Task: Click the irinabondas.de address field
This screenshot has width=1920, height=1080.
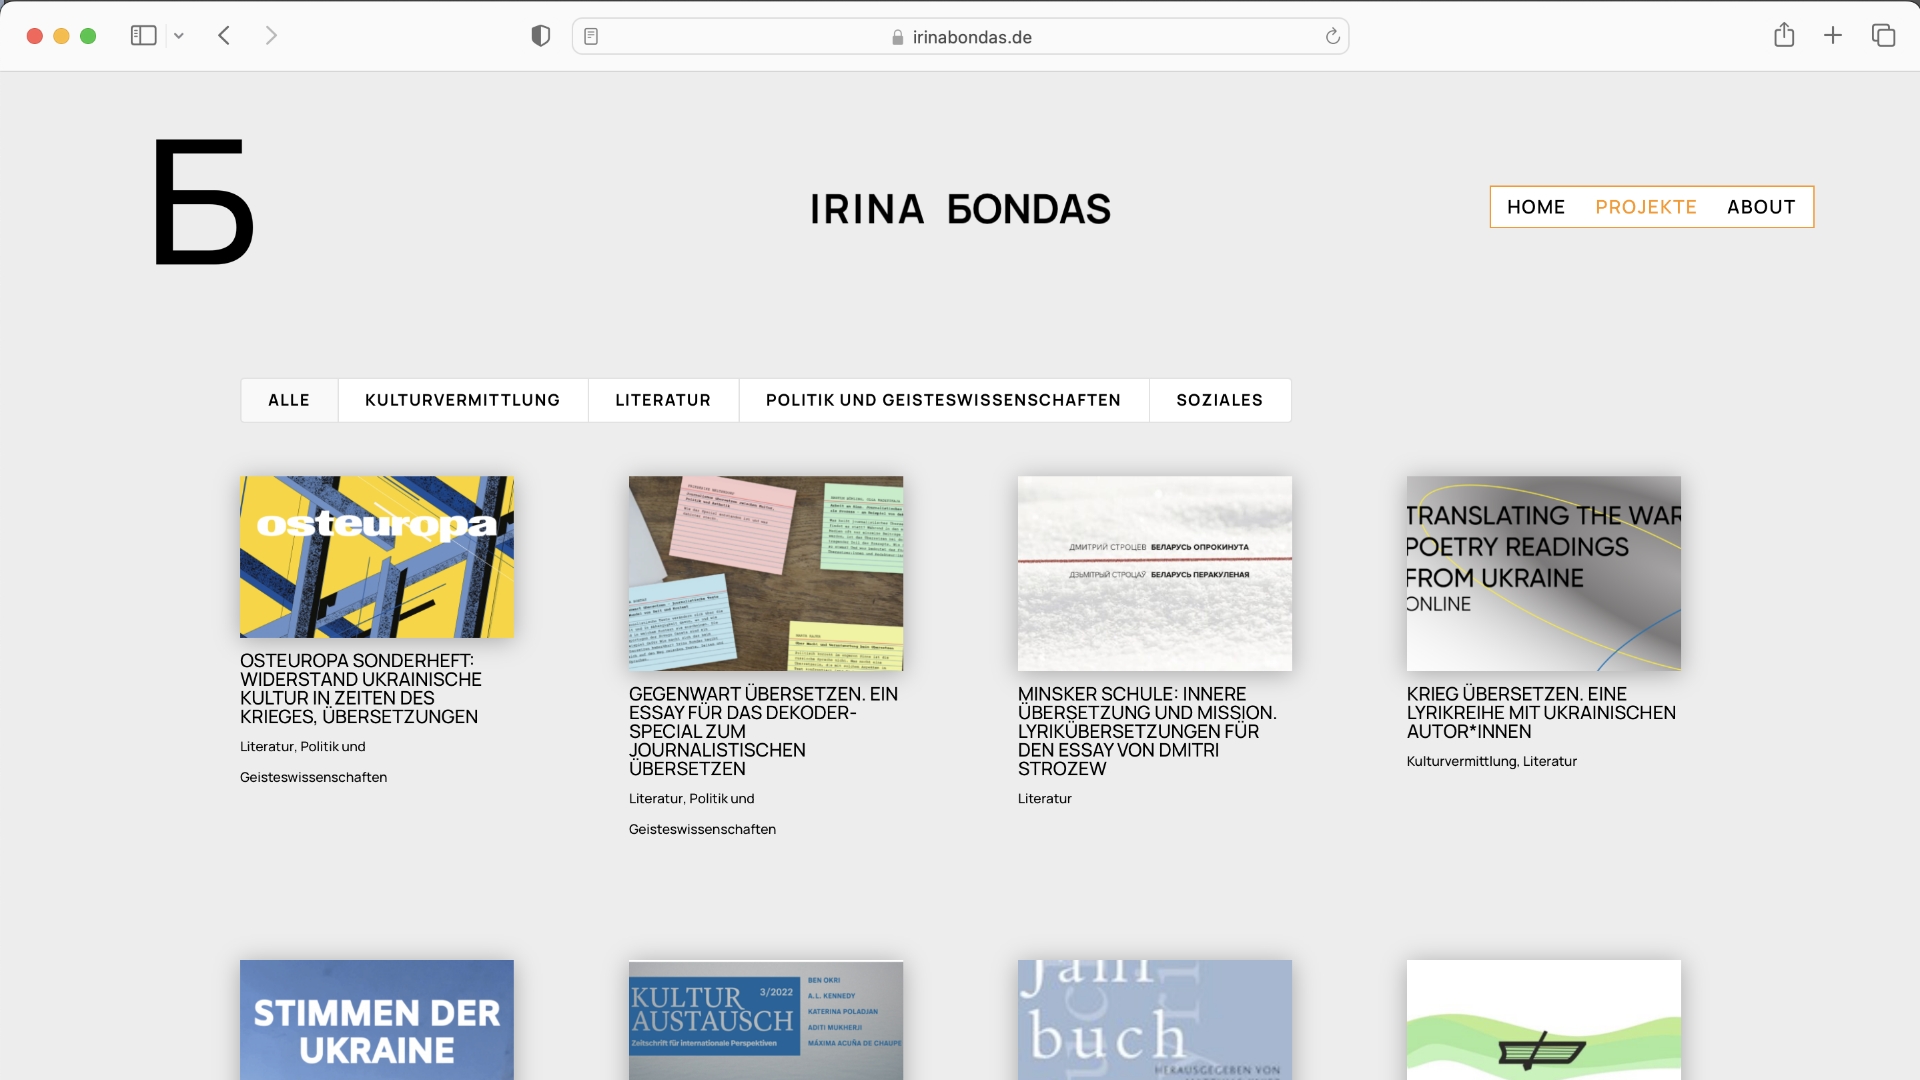Action: pos(960,37)
